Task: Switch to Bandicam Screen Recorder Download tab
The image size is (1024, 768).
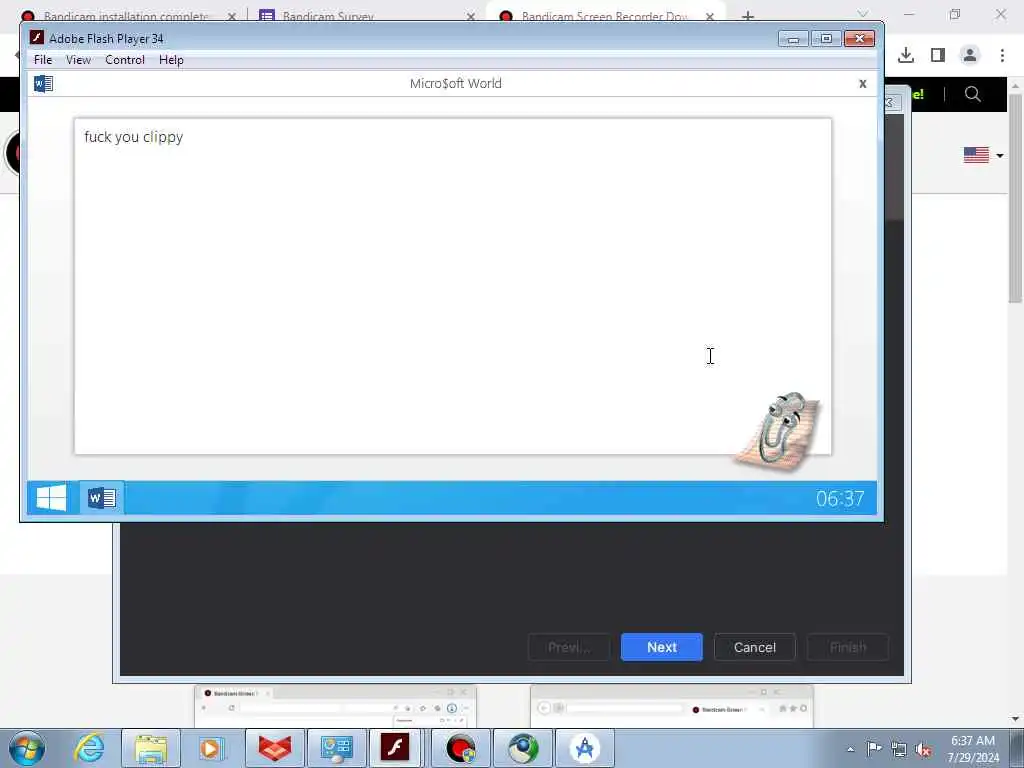Action: 604,16
